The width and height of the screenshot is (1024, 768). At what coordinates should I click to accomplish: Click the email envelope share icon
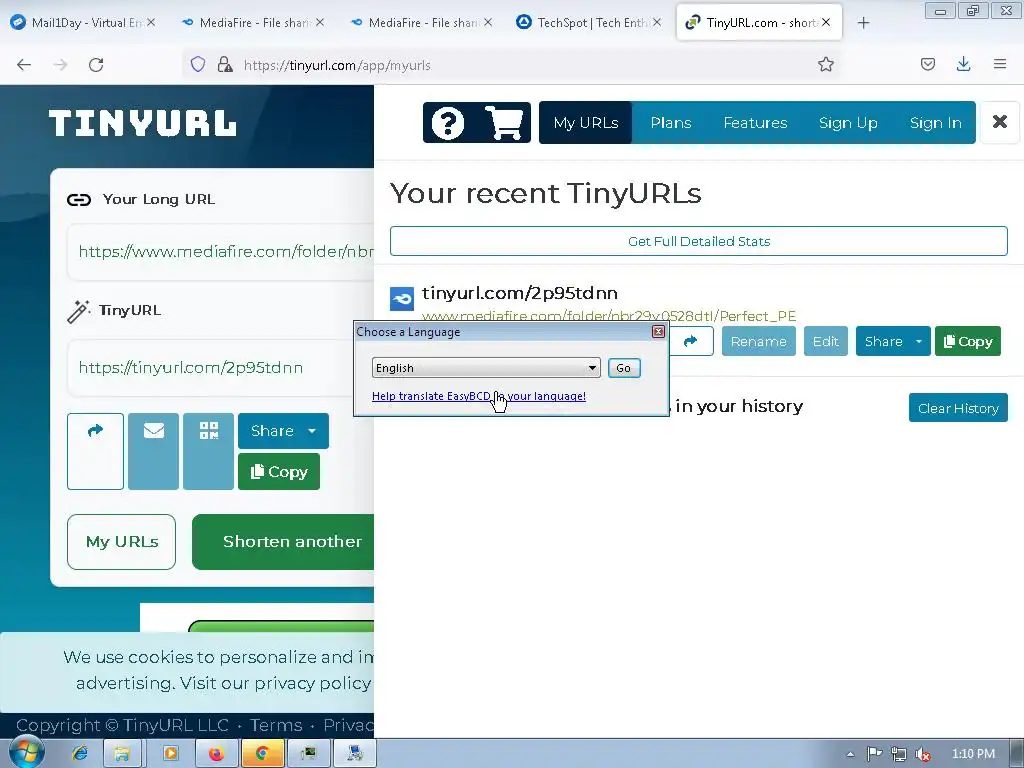(x=153, y=451)
